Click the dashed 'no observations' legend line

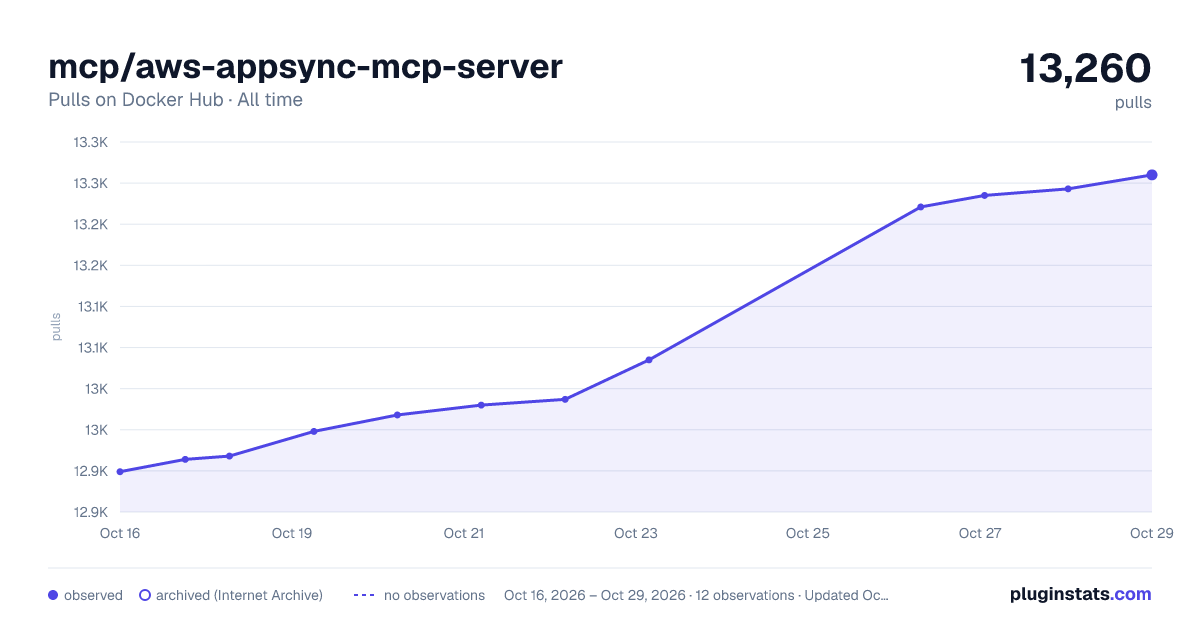click(x=364, y=595)
